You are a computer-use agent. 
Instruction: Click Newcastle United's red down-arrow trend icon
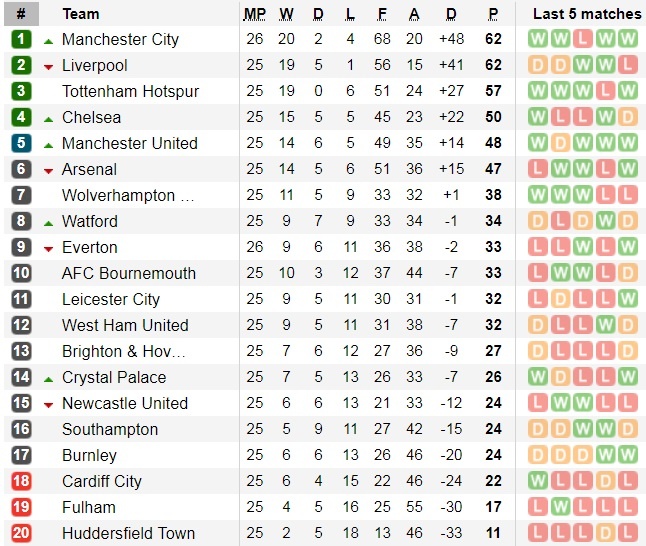click(x=48, y=404)
